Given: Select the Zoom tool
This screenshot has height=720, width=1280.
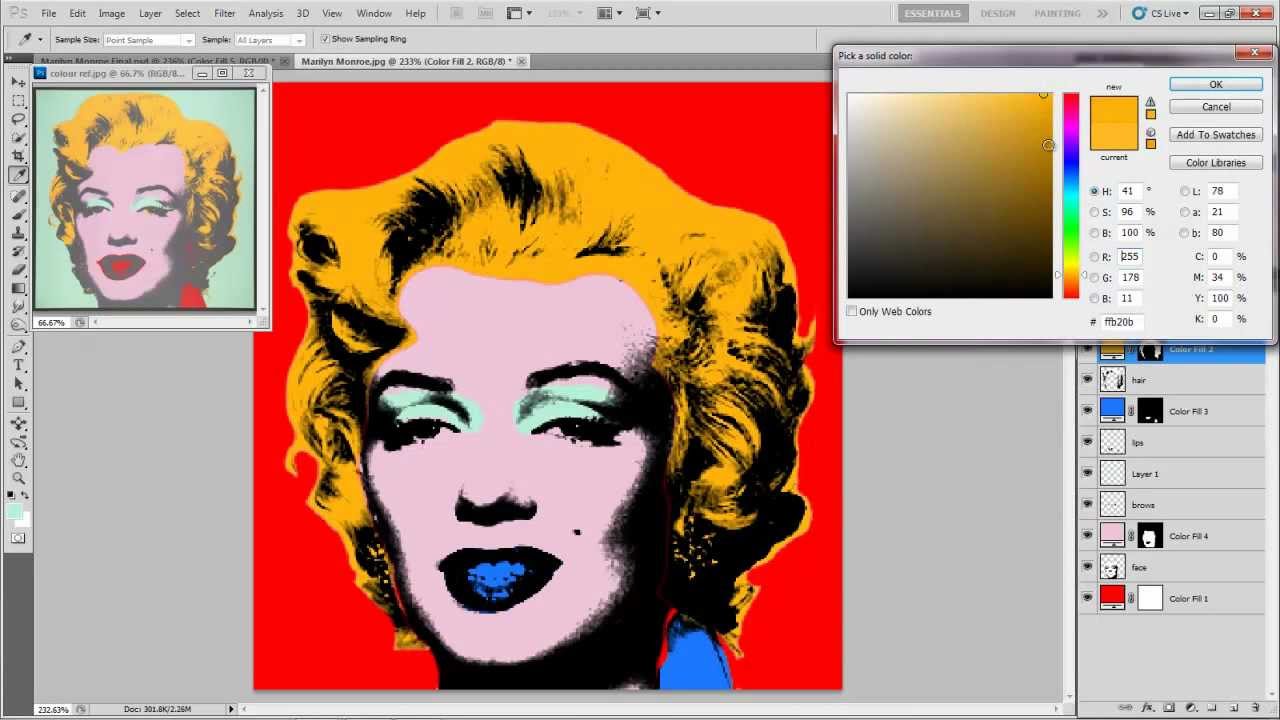Looking at the screenshot, I should (19, 478).
